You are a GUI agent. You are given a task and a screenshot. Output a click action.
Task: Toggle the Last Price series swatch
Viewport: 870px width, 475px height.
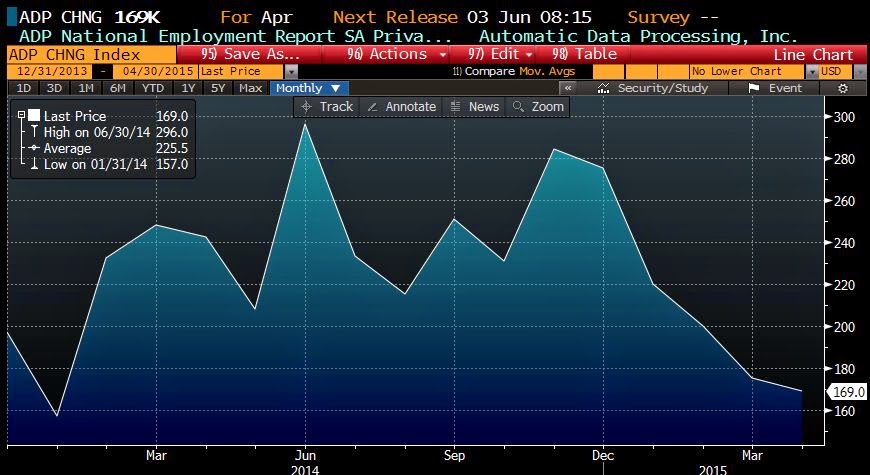(x=34, y=116)
